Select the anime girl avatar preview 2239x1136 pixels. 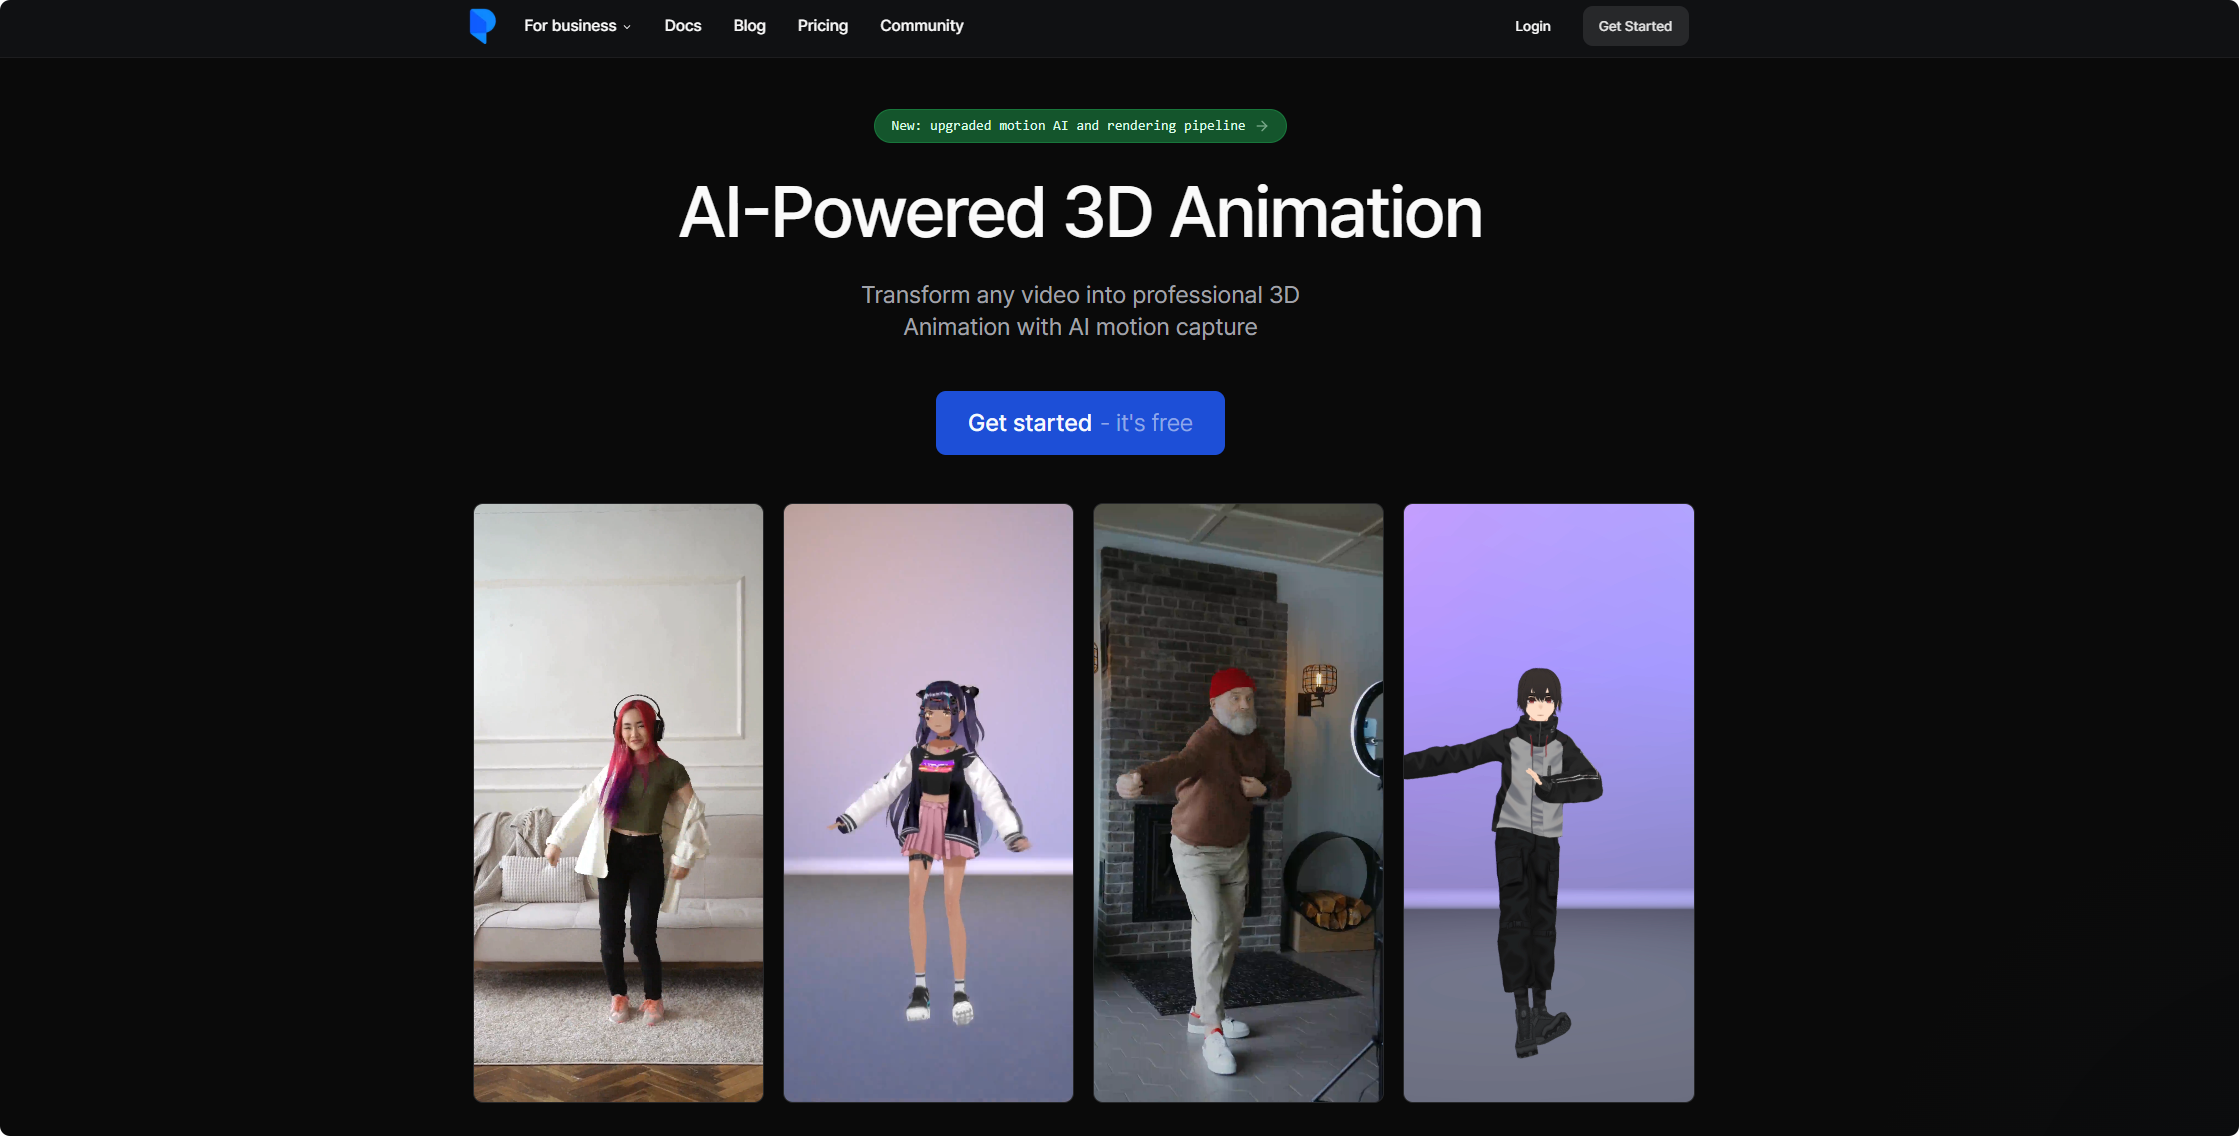point(928,802)
